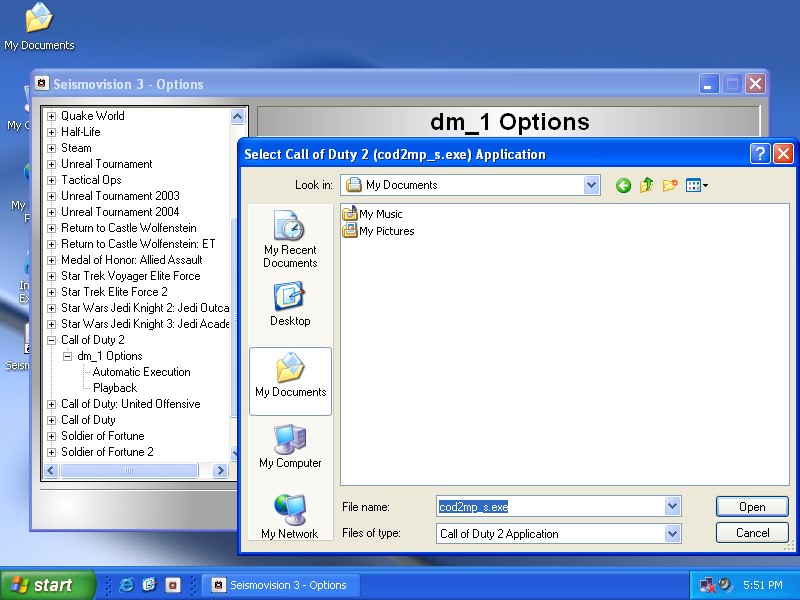Create a new folder
Viewport: 800px width, 600px height.
click(670, 185)
